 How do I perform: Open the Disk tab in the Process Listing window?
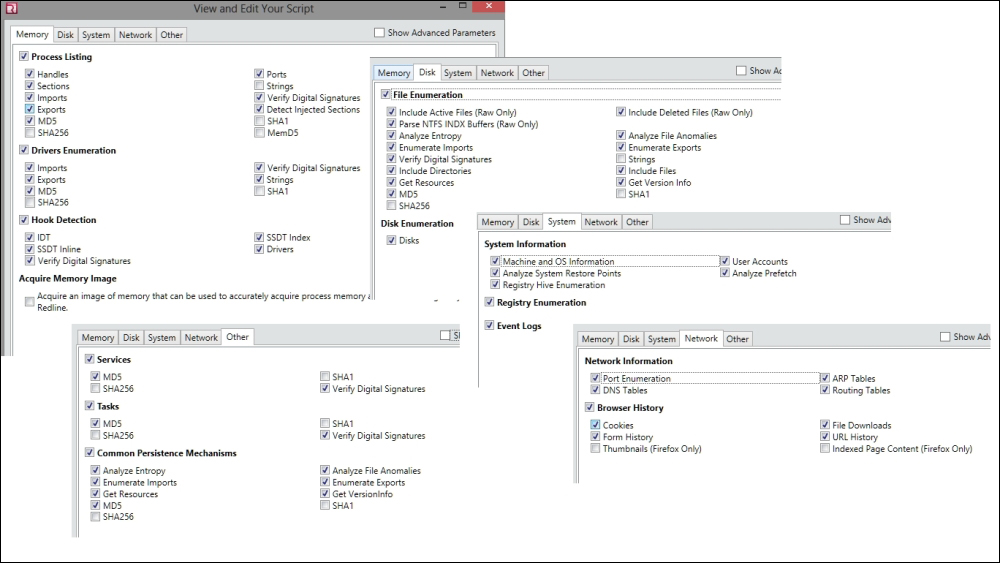tap(65, 35)
